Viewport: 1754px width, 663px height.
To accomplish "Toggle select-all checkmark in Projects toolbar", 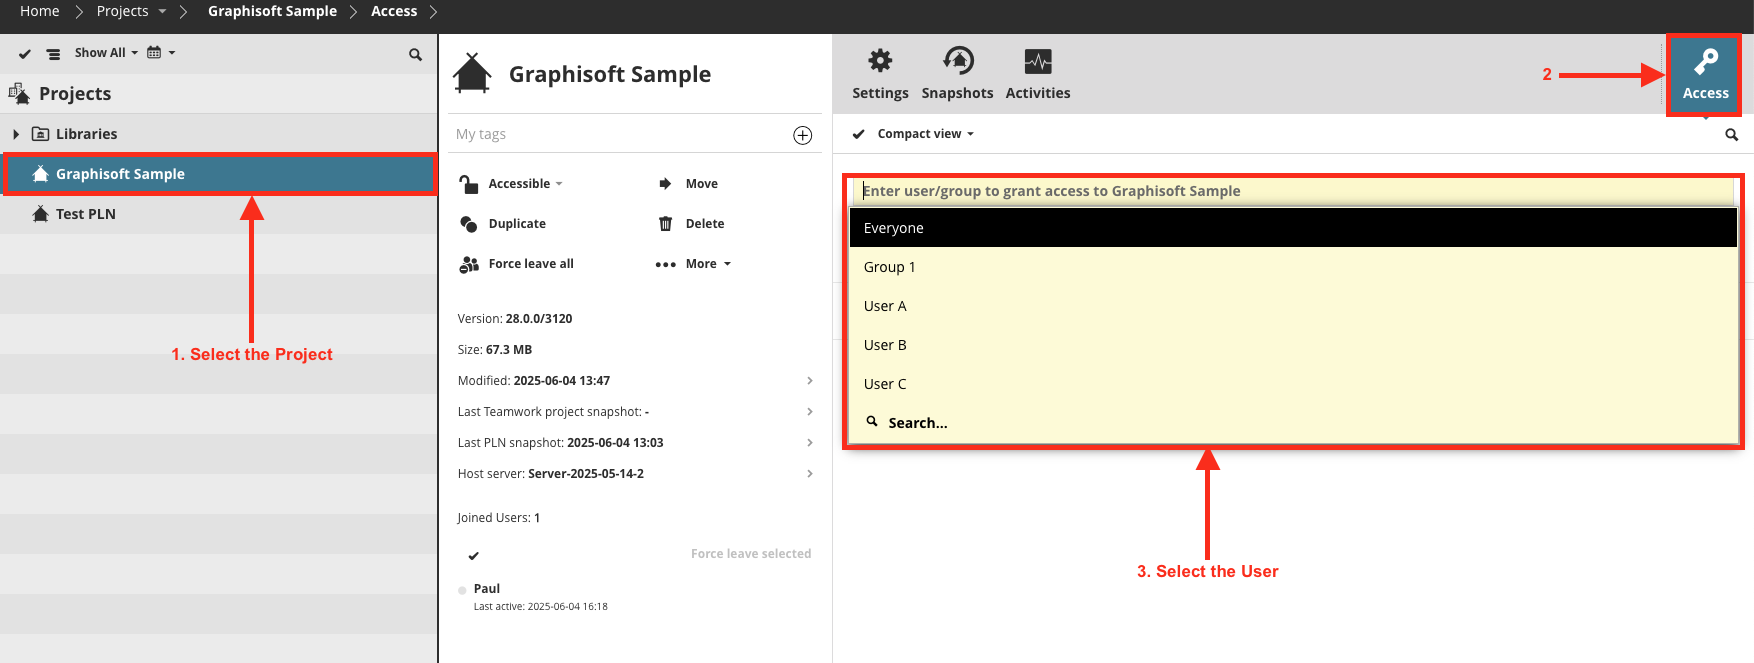I will (25, 54).
